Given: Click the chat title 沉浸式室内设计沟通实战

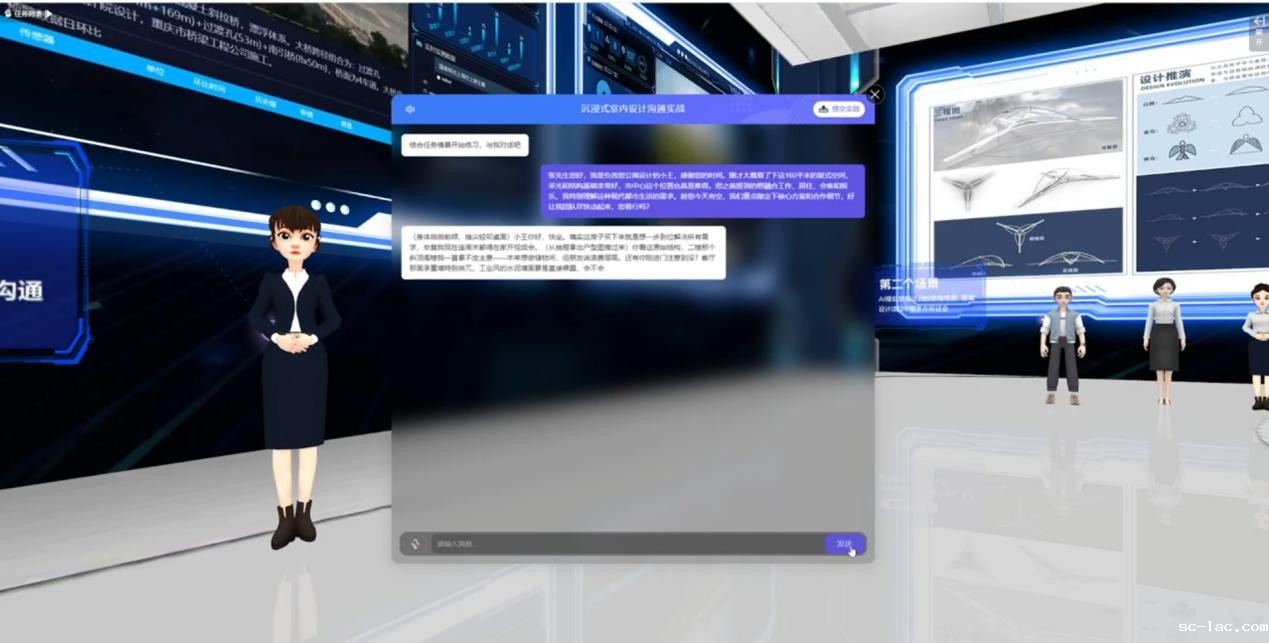Looking at the screenshot, I should [x=632, y=108].
